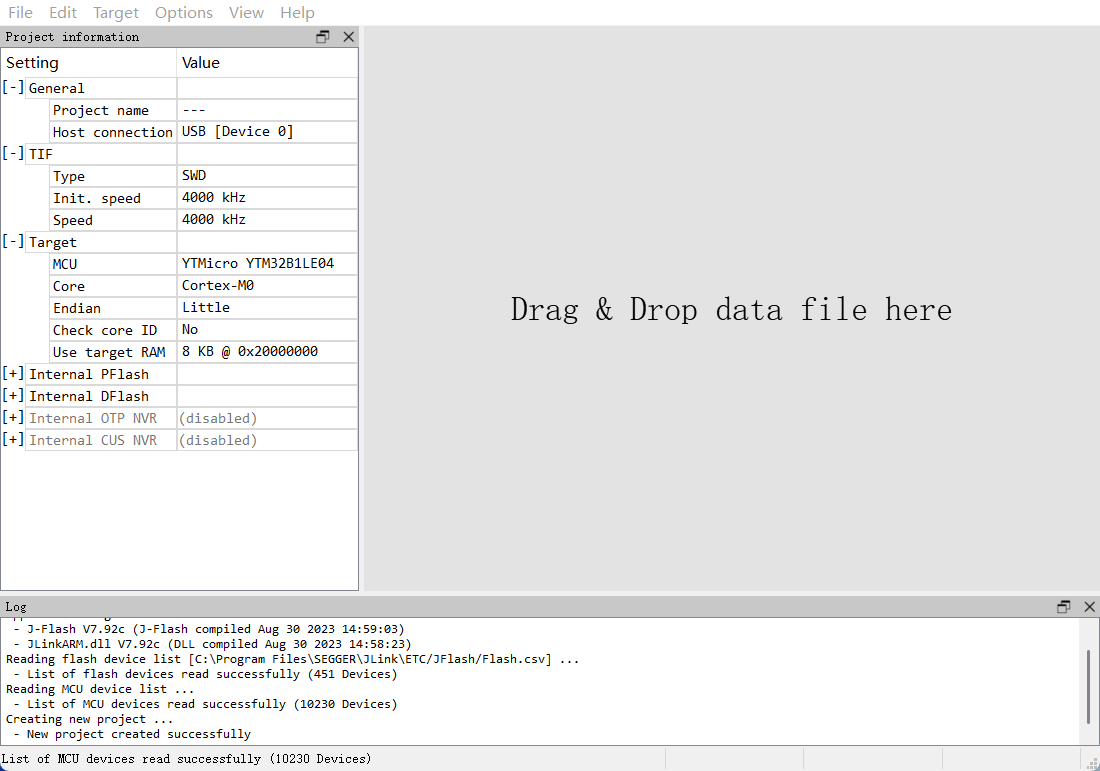Expand the disabled Internal CUS NVR section
Screen dimensions: 1100x771
(13, 439)
